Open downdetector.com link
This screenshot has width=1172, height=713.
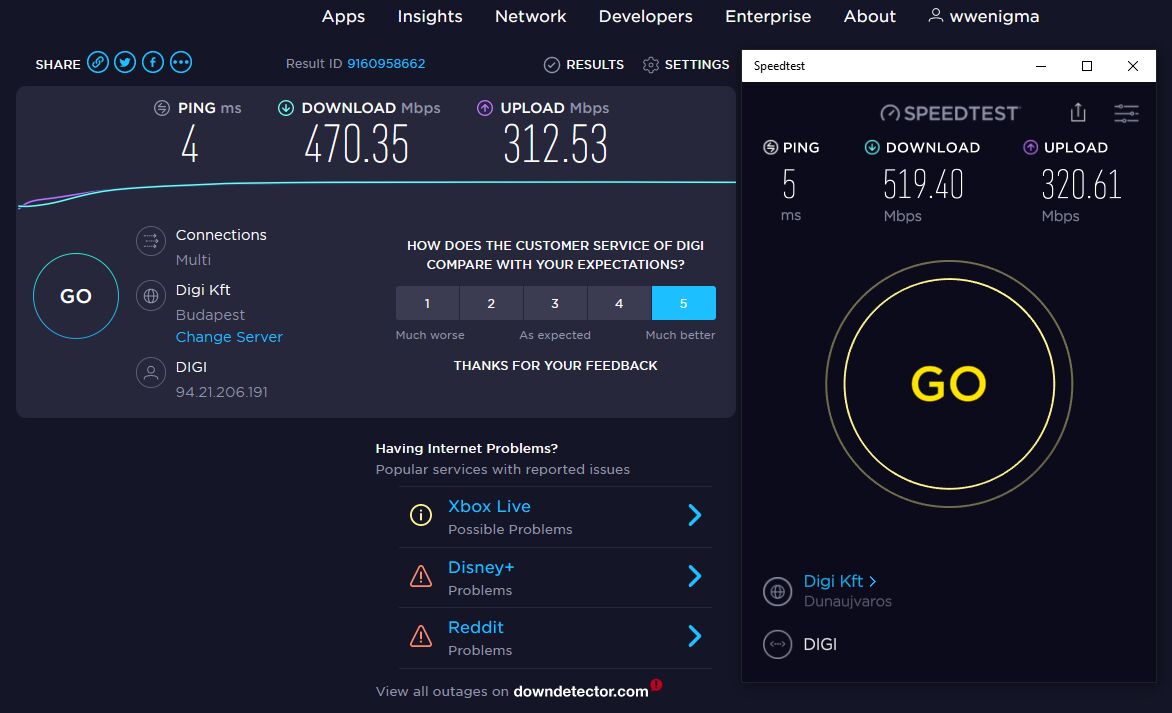click(x=581, y=691)
